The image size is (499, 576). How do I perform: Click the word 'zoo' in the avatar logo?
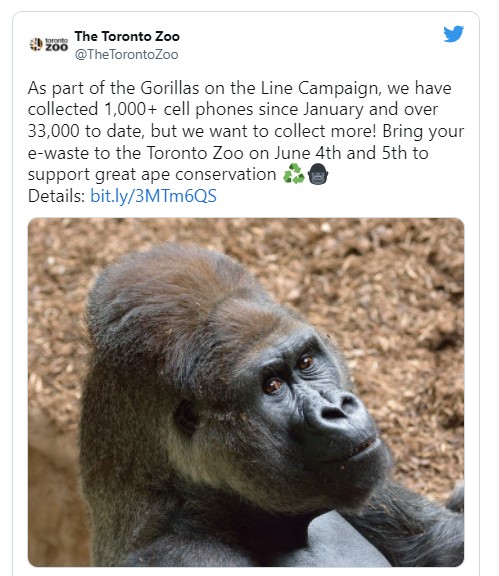point(57,47)
